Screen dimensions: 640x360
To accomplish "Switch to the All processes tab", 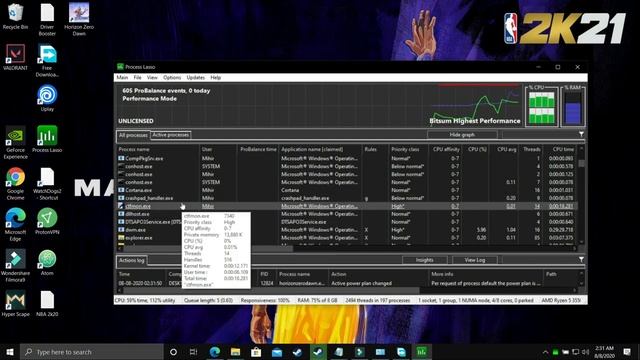I will point(133,135).
